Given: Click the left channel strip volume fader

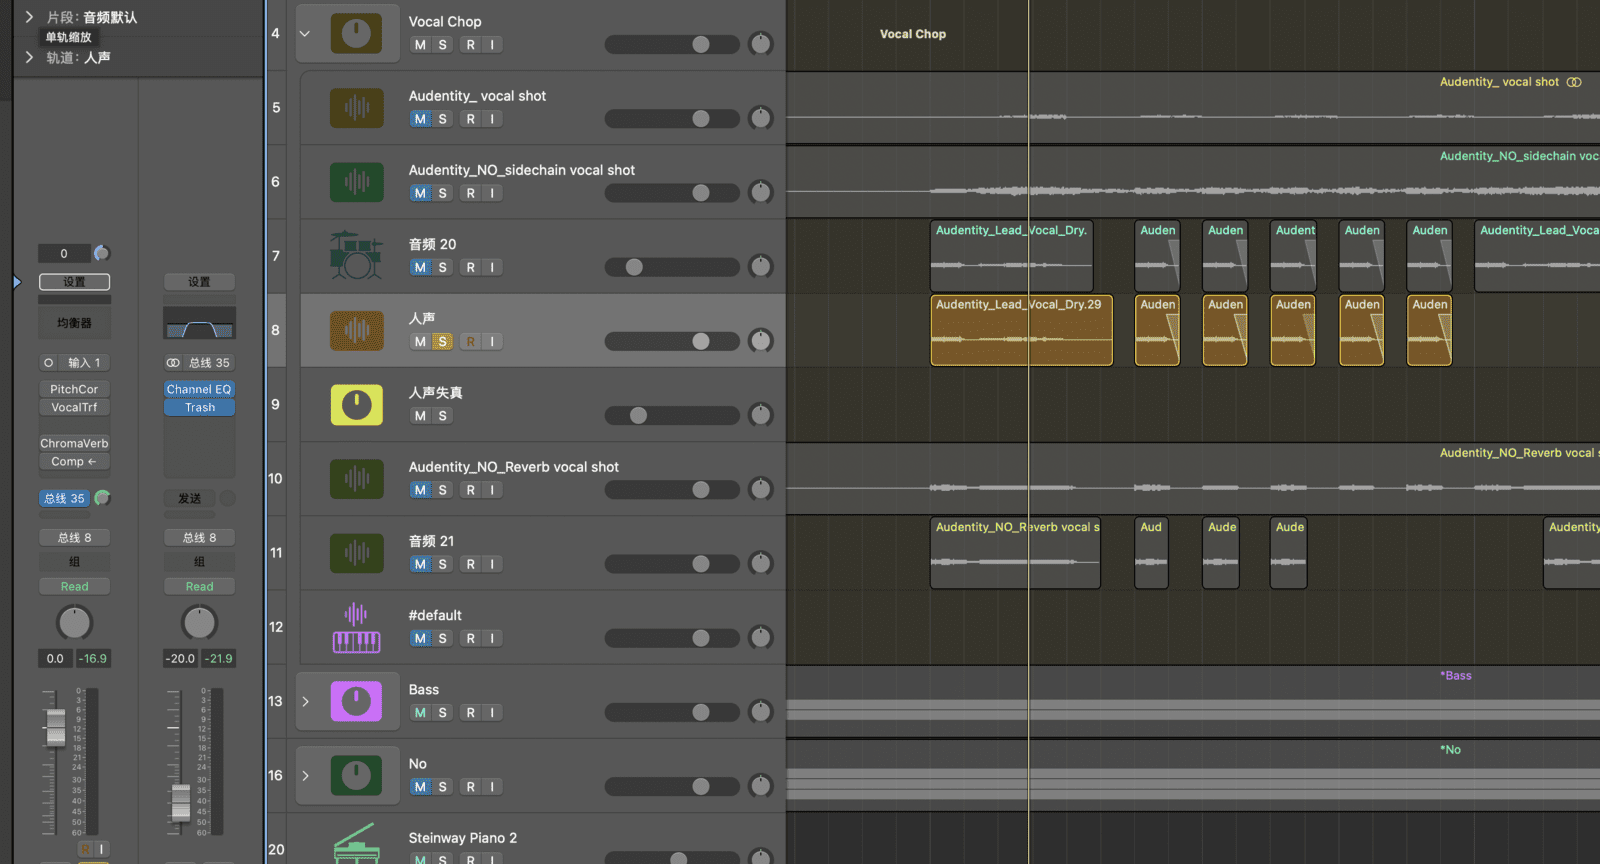Looking at the screenshot, I should pyautogui.click(x=56, y=726).
